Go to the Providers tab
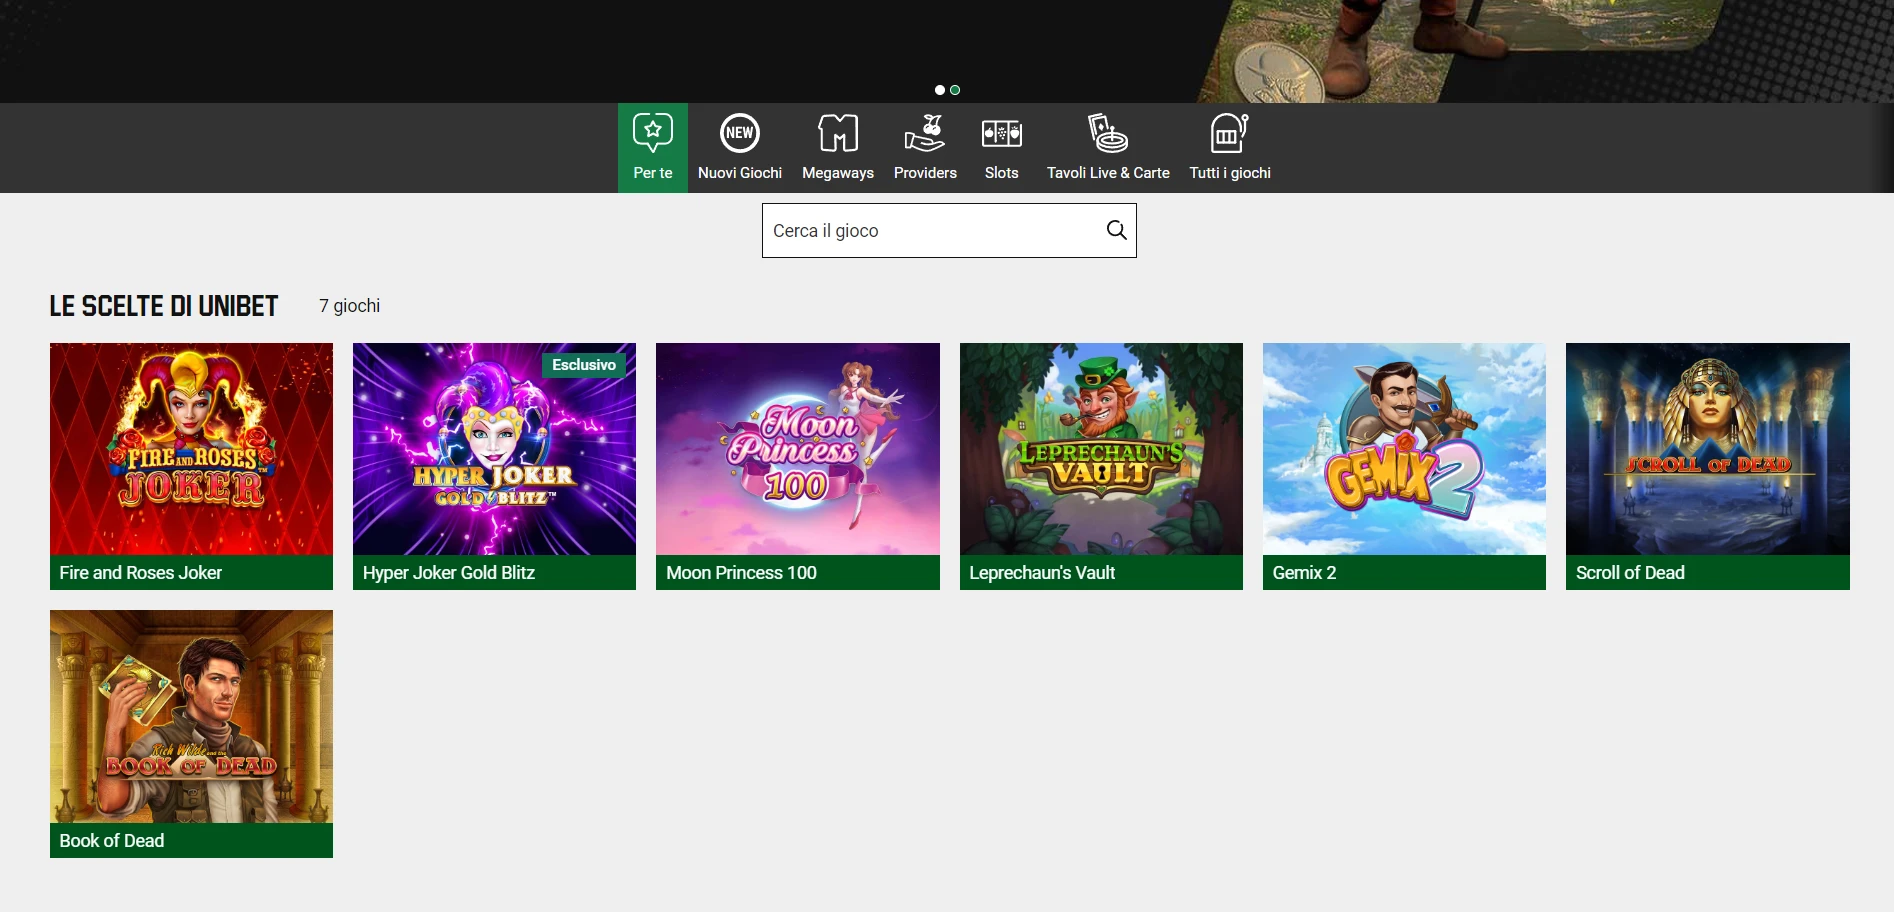This screenshot has height=912, width=1894. click(x=925, y=148)
